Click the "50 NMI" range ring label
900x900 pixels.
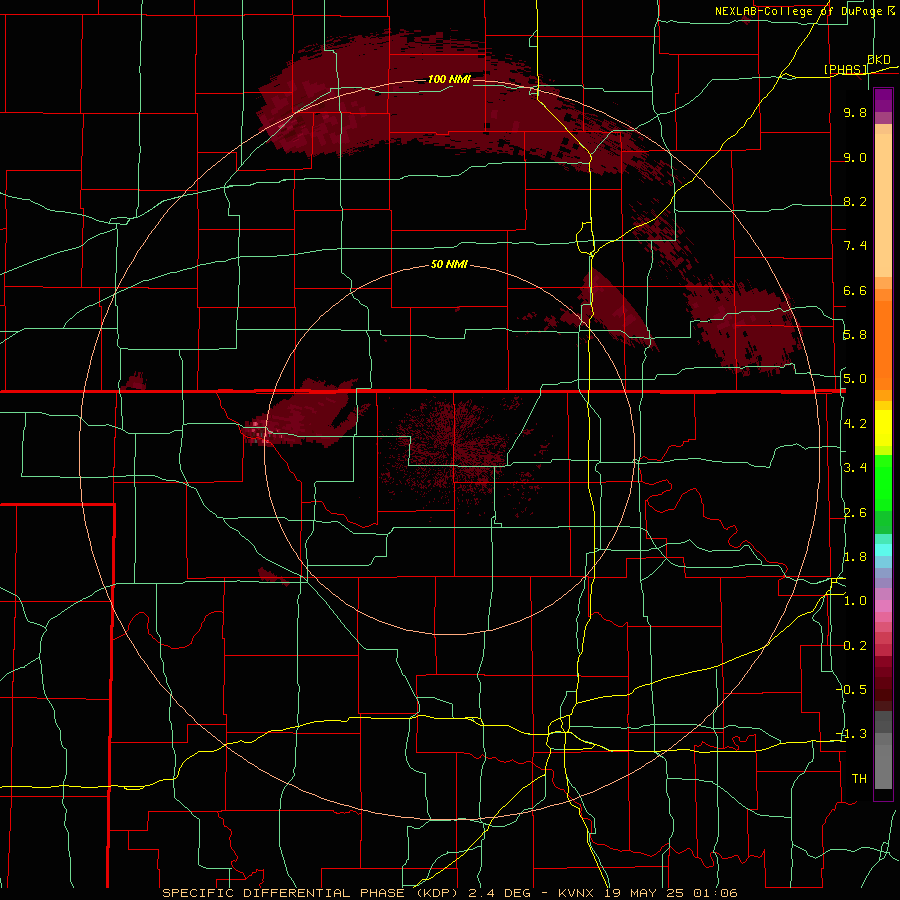449,264
